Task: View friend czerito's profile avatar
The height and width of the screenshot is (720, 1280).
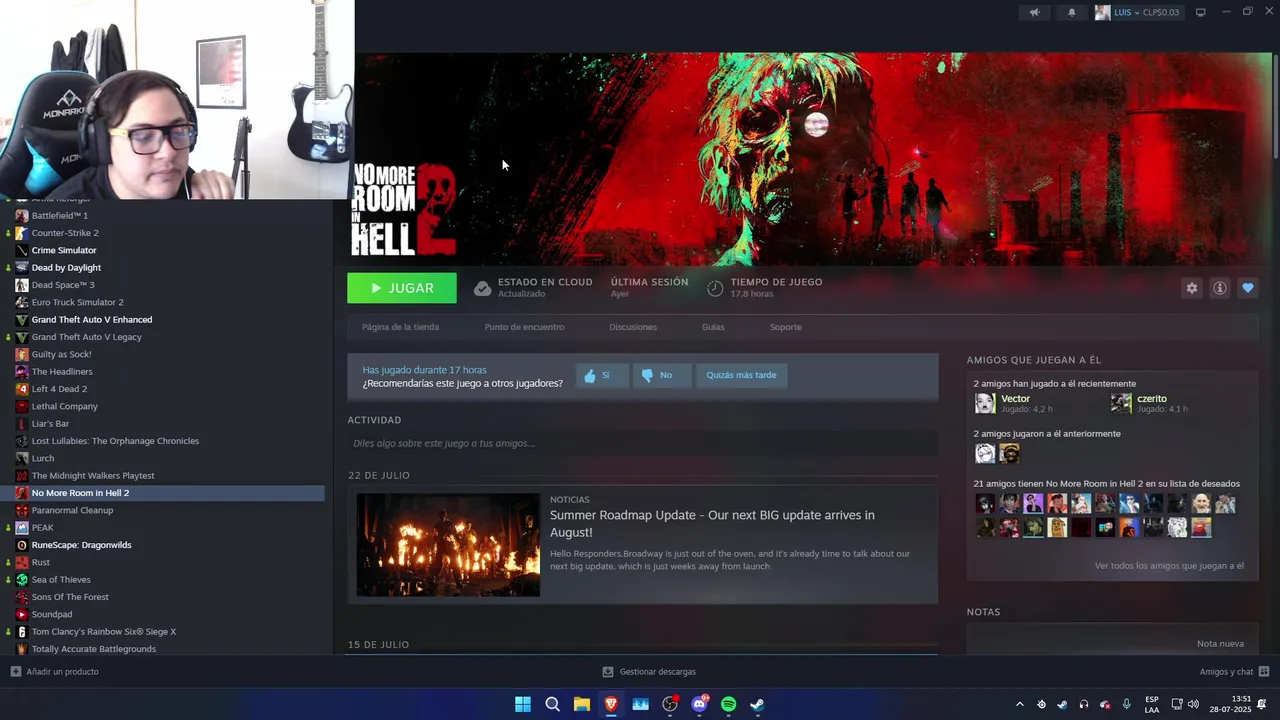Action: click(x=1121, y=403)
